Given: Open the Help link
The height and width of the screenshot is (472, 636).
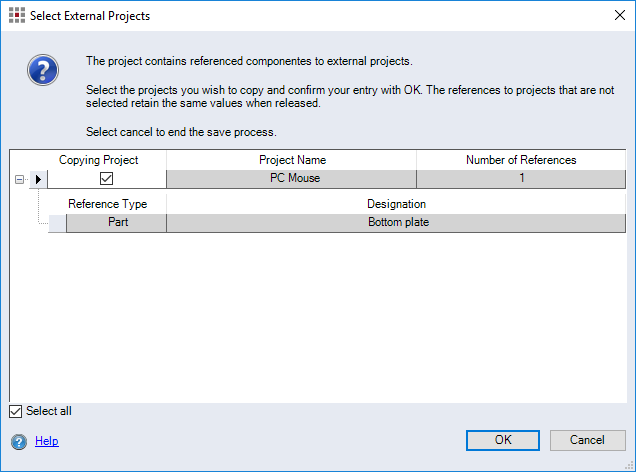Looking at the screenshot, I should [47, 441].
